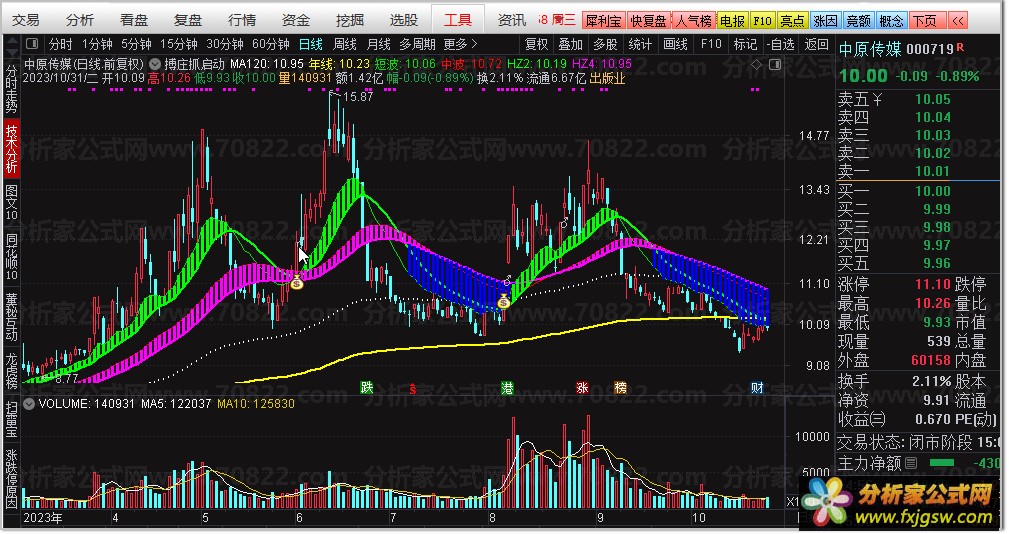This screenshot has width=1009, height=534.
Task: Select the 挖掘 tab
Action: pyautogui.click(x=350, y=21)
